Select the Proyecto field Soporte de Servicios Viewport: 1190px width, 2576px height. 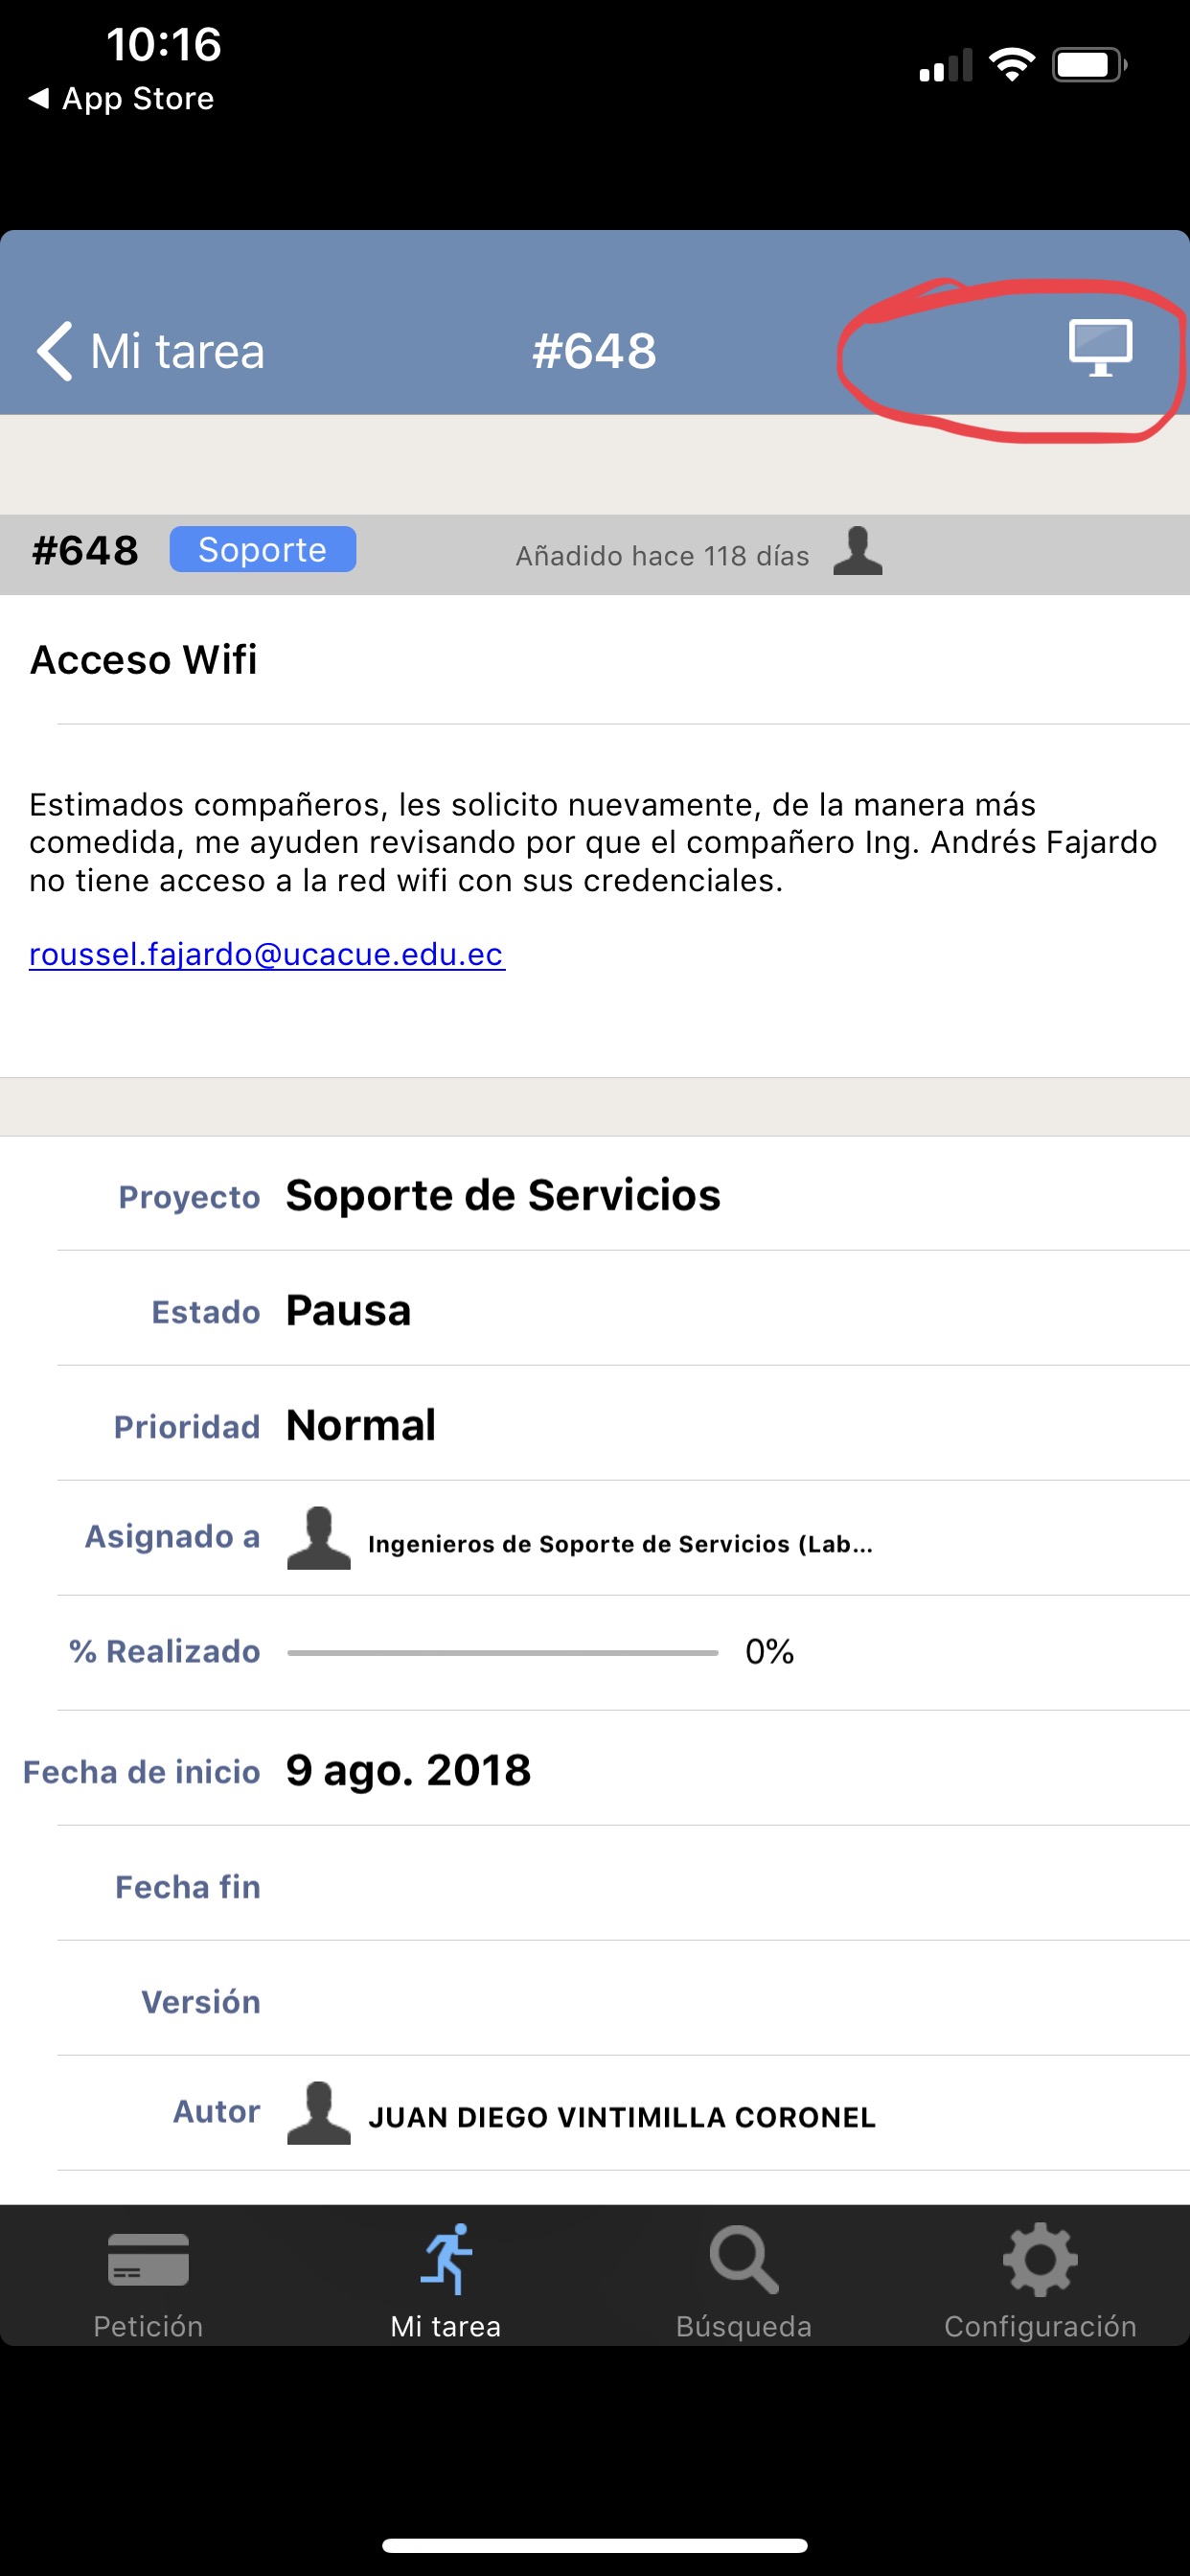click(x=623, y=1194)
